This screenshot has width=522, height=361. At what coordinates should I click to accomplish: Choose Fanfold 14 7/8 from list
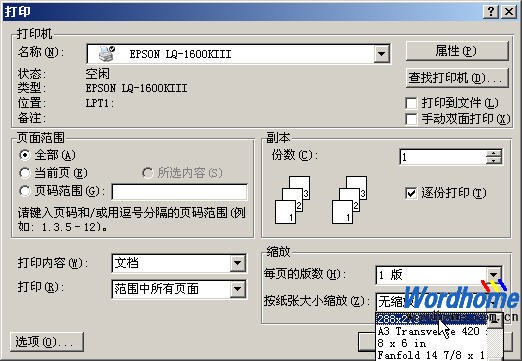click(x=432, y=355)
